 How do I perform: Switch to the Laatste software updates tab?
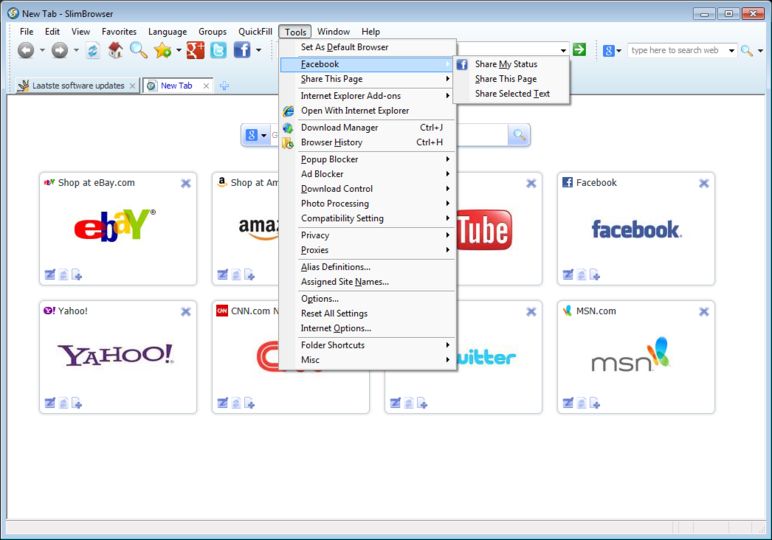pyautogui.click(x=77, y=86)
